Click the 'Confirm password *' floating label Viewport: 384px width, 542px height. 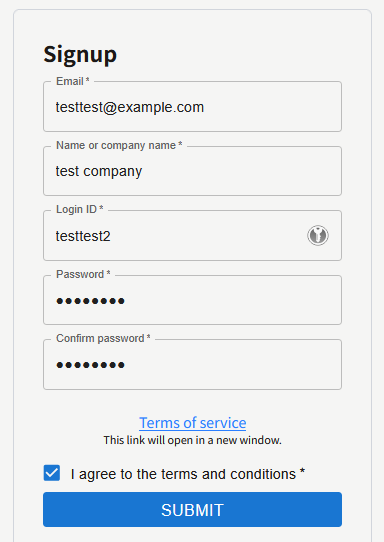[103, 338]
